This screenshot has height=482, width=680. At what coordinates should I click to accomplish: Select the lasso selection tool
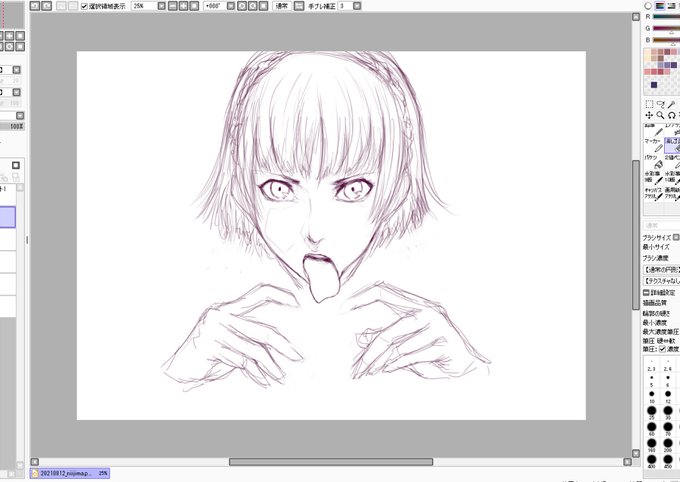pyautogui.click(x=660, y=104)
